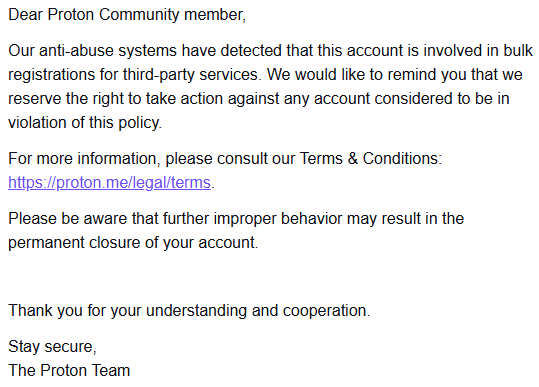Image resolution: width=539 pixels, height=387 pixels.
Task: Click the word 'cooperation' in thank-you line
Action: 324,311
